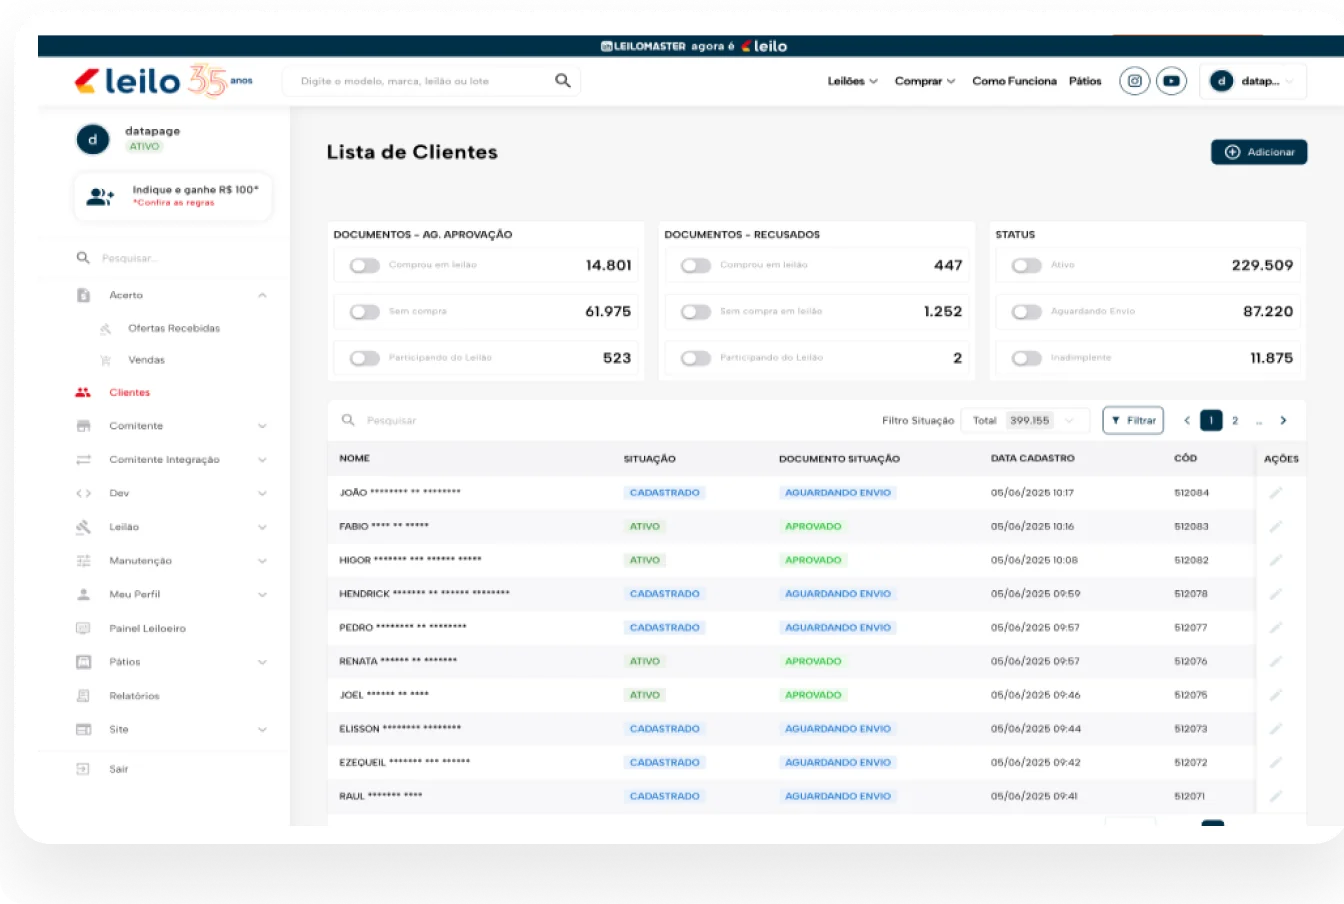This screenshot has height=904, width=1344.
Task: Toggle Participando do Leilão under Recusados
Action: [x=696, y=358]
